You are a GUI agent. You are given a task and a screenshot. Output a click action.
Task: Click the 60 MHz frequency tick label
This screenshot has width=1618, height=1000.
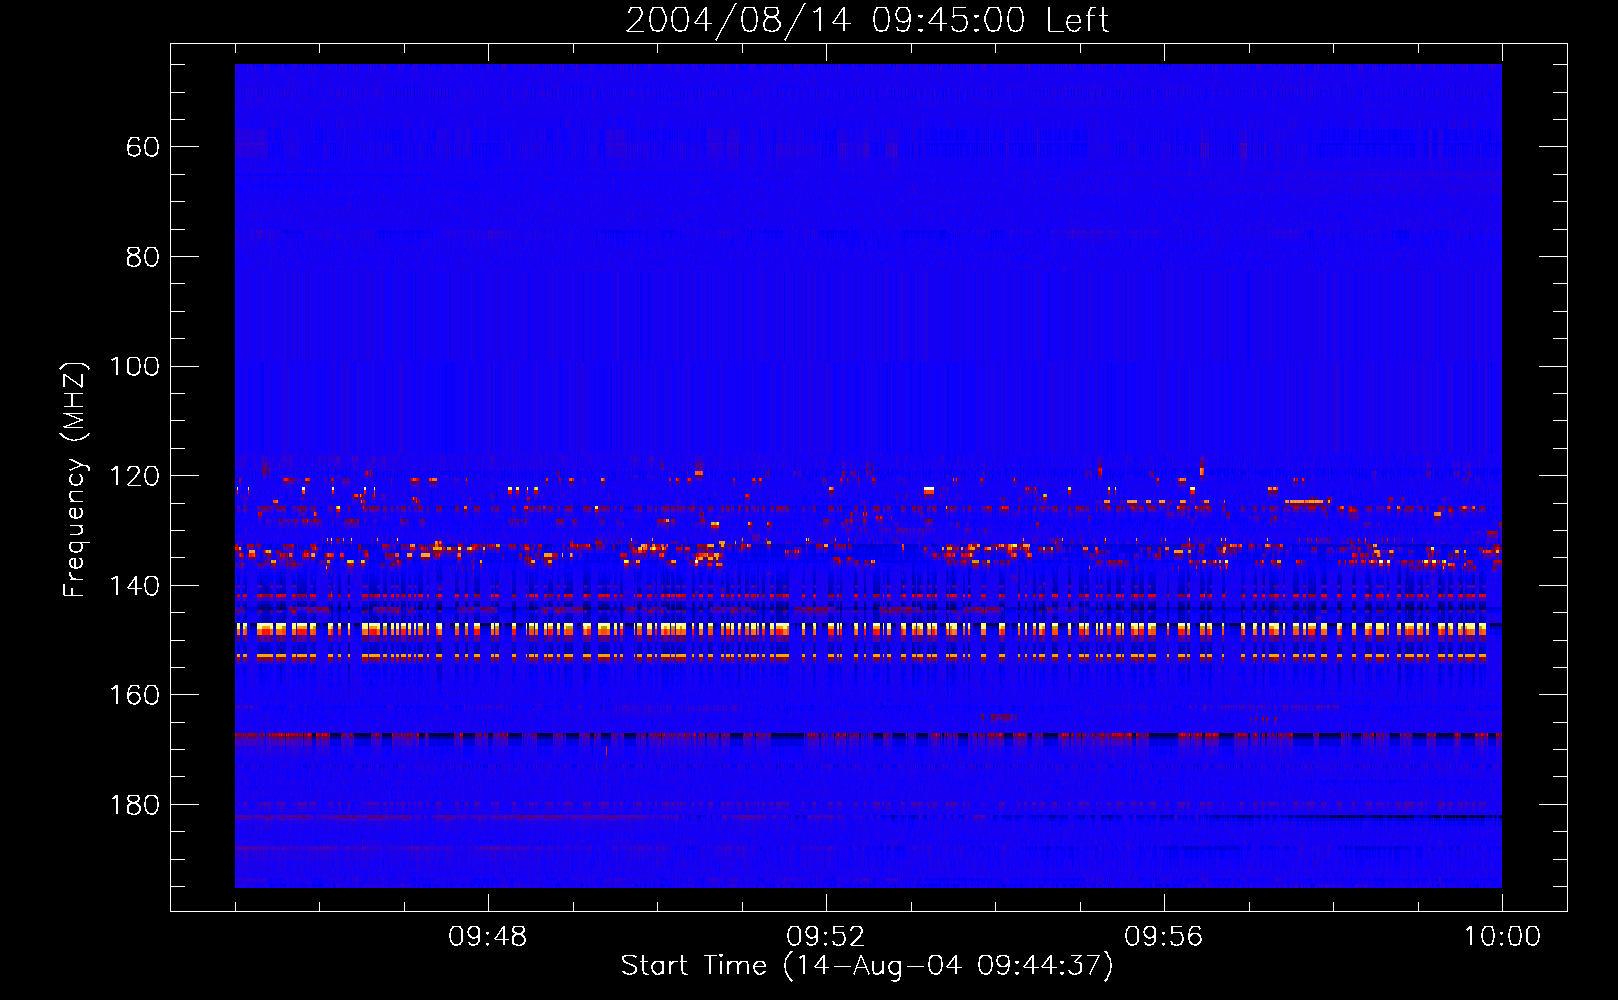click(143, 147)
